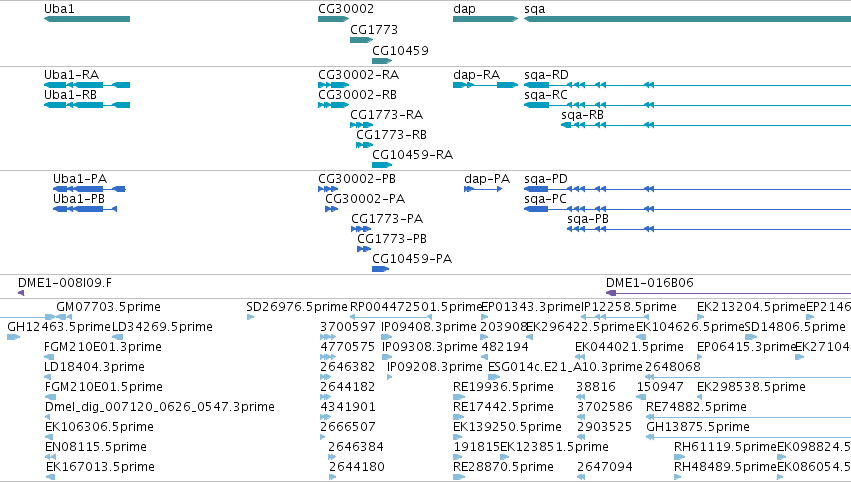
Task: Click the CG10459-PA protein label
Action: [412, 259]
